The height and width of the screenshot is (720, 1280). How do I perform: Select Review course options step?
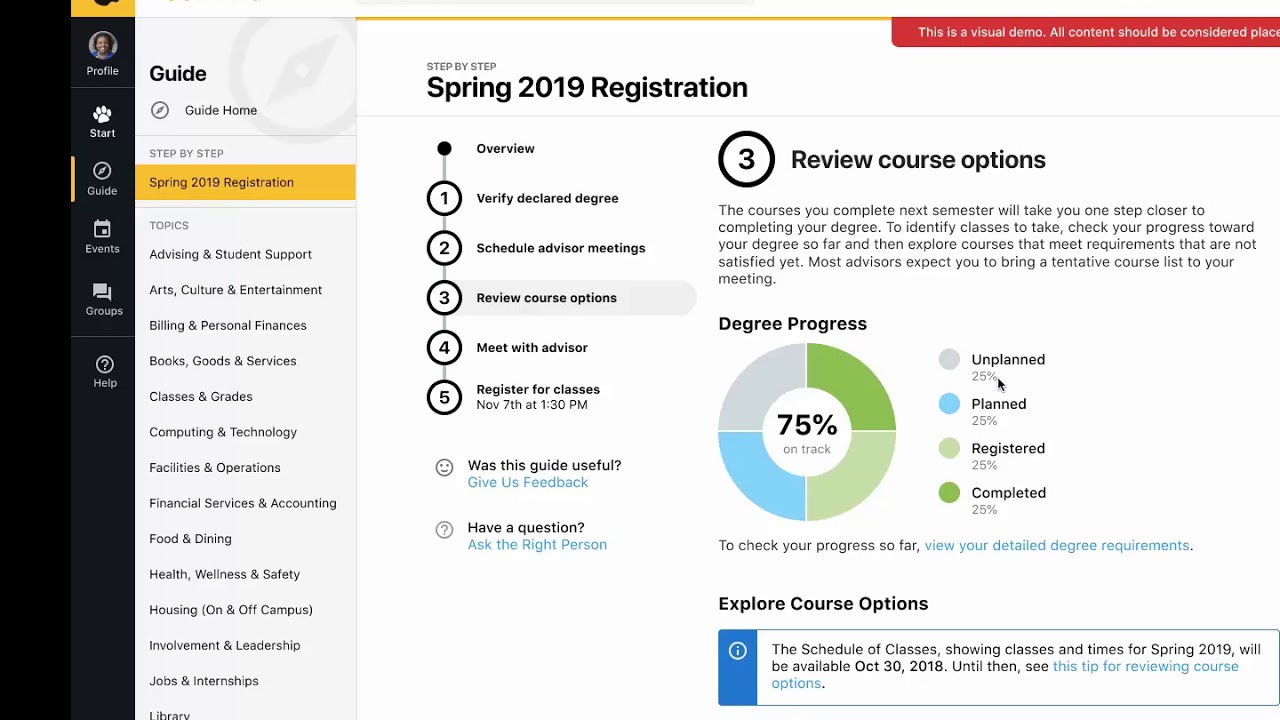(546, 298)
